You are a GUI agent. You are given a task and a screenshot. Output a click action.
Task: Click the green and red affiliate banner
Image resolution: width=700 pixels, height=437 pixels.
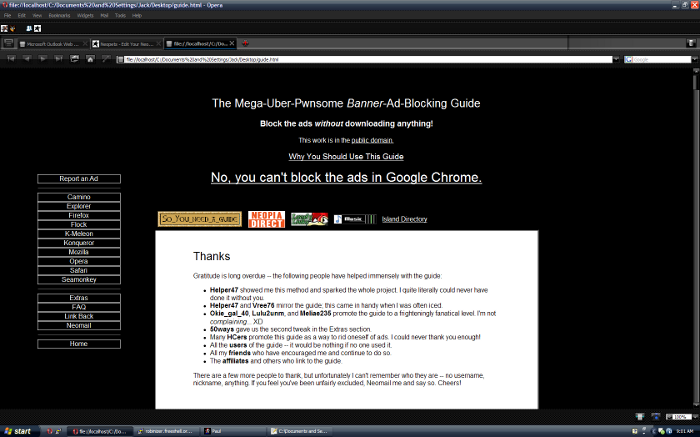309,219
